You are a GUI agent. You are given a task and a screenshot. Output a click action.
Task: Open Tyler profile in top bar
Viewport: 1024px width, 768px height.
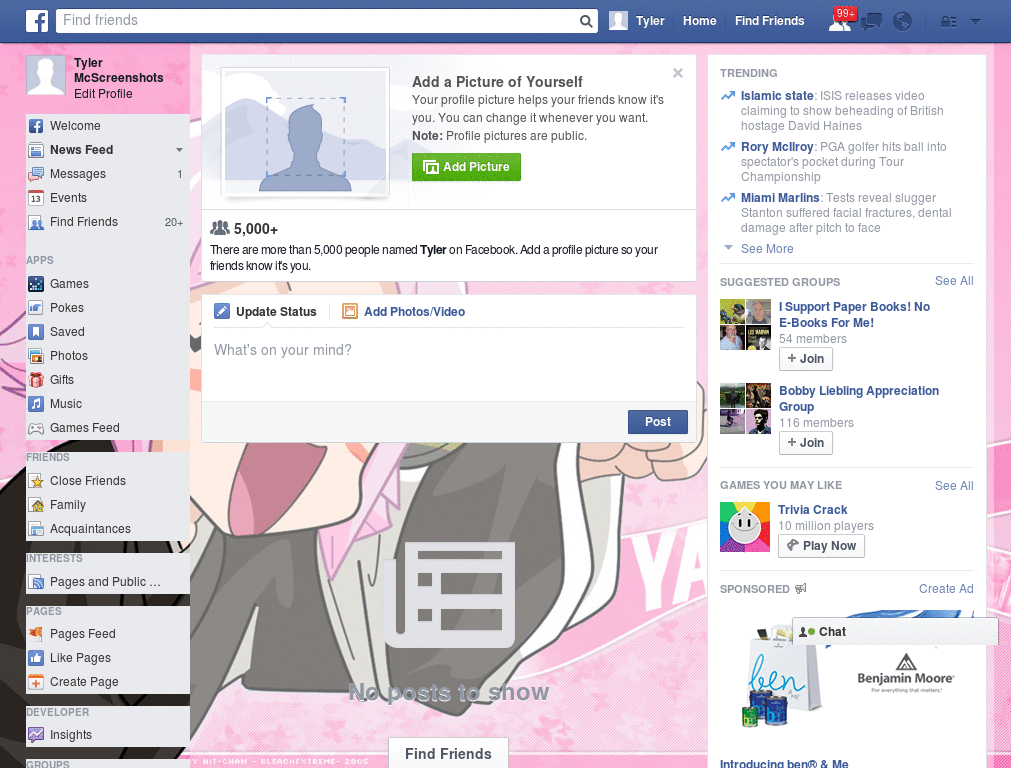coord(637,21)
